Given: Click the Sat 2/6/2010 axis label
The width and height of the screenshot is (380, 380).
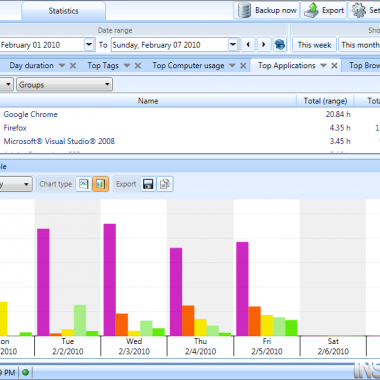Looking at the screenshot, I should tap(333, 346).
